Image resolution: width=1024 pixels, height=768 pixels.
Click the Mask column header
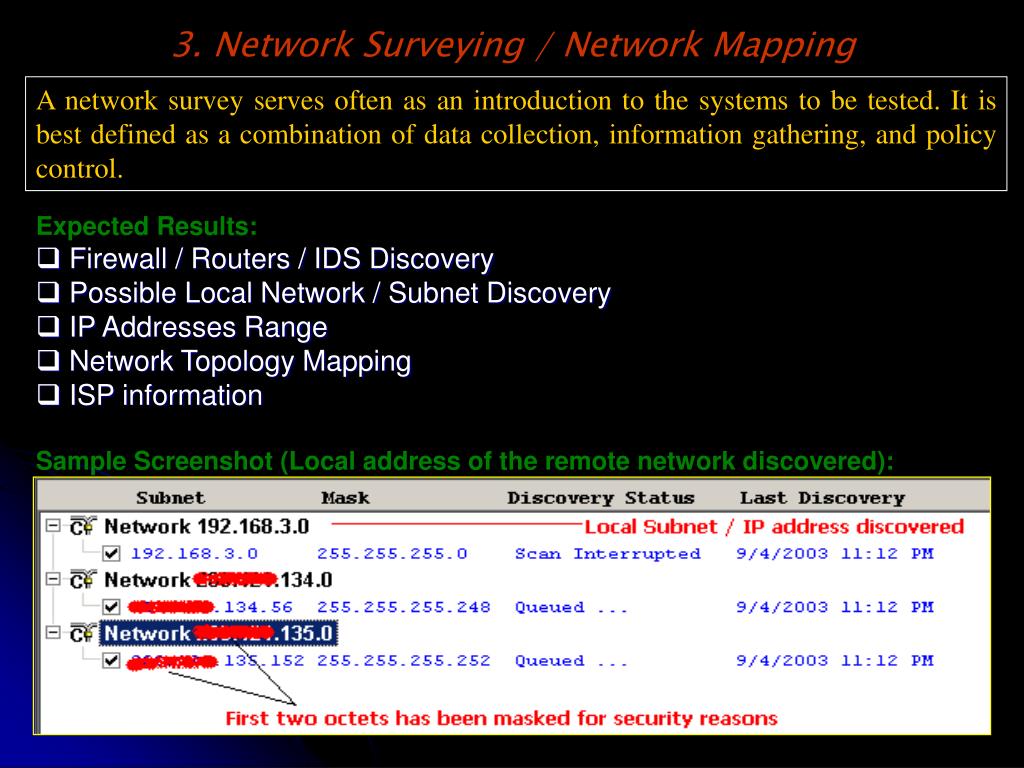coord(345,498)
